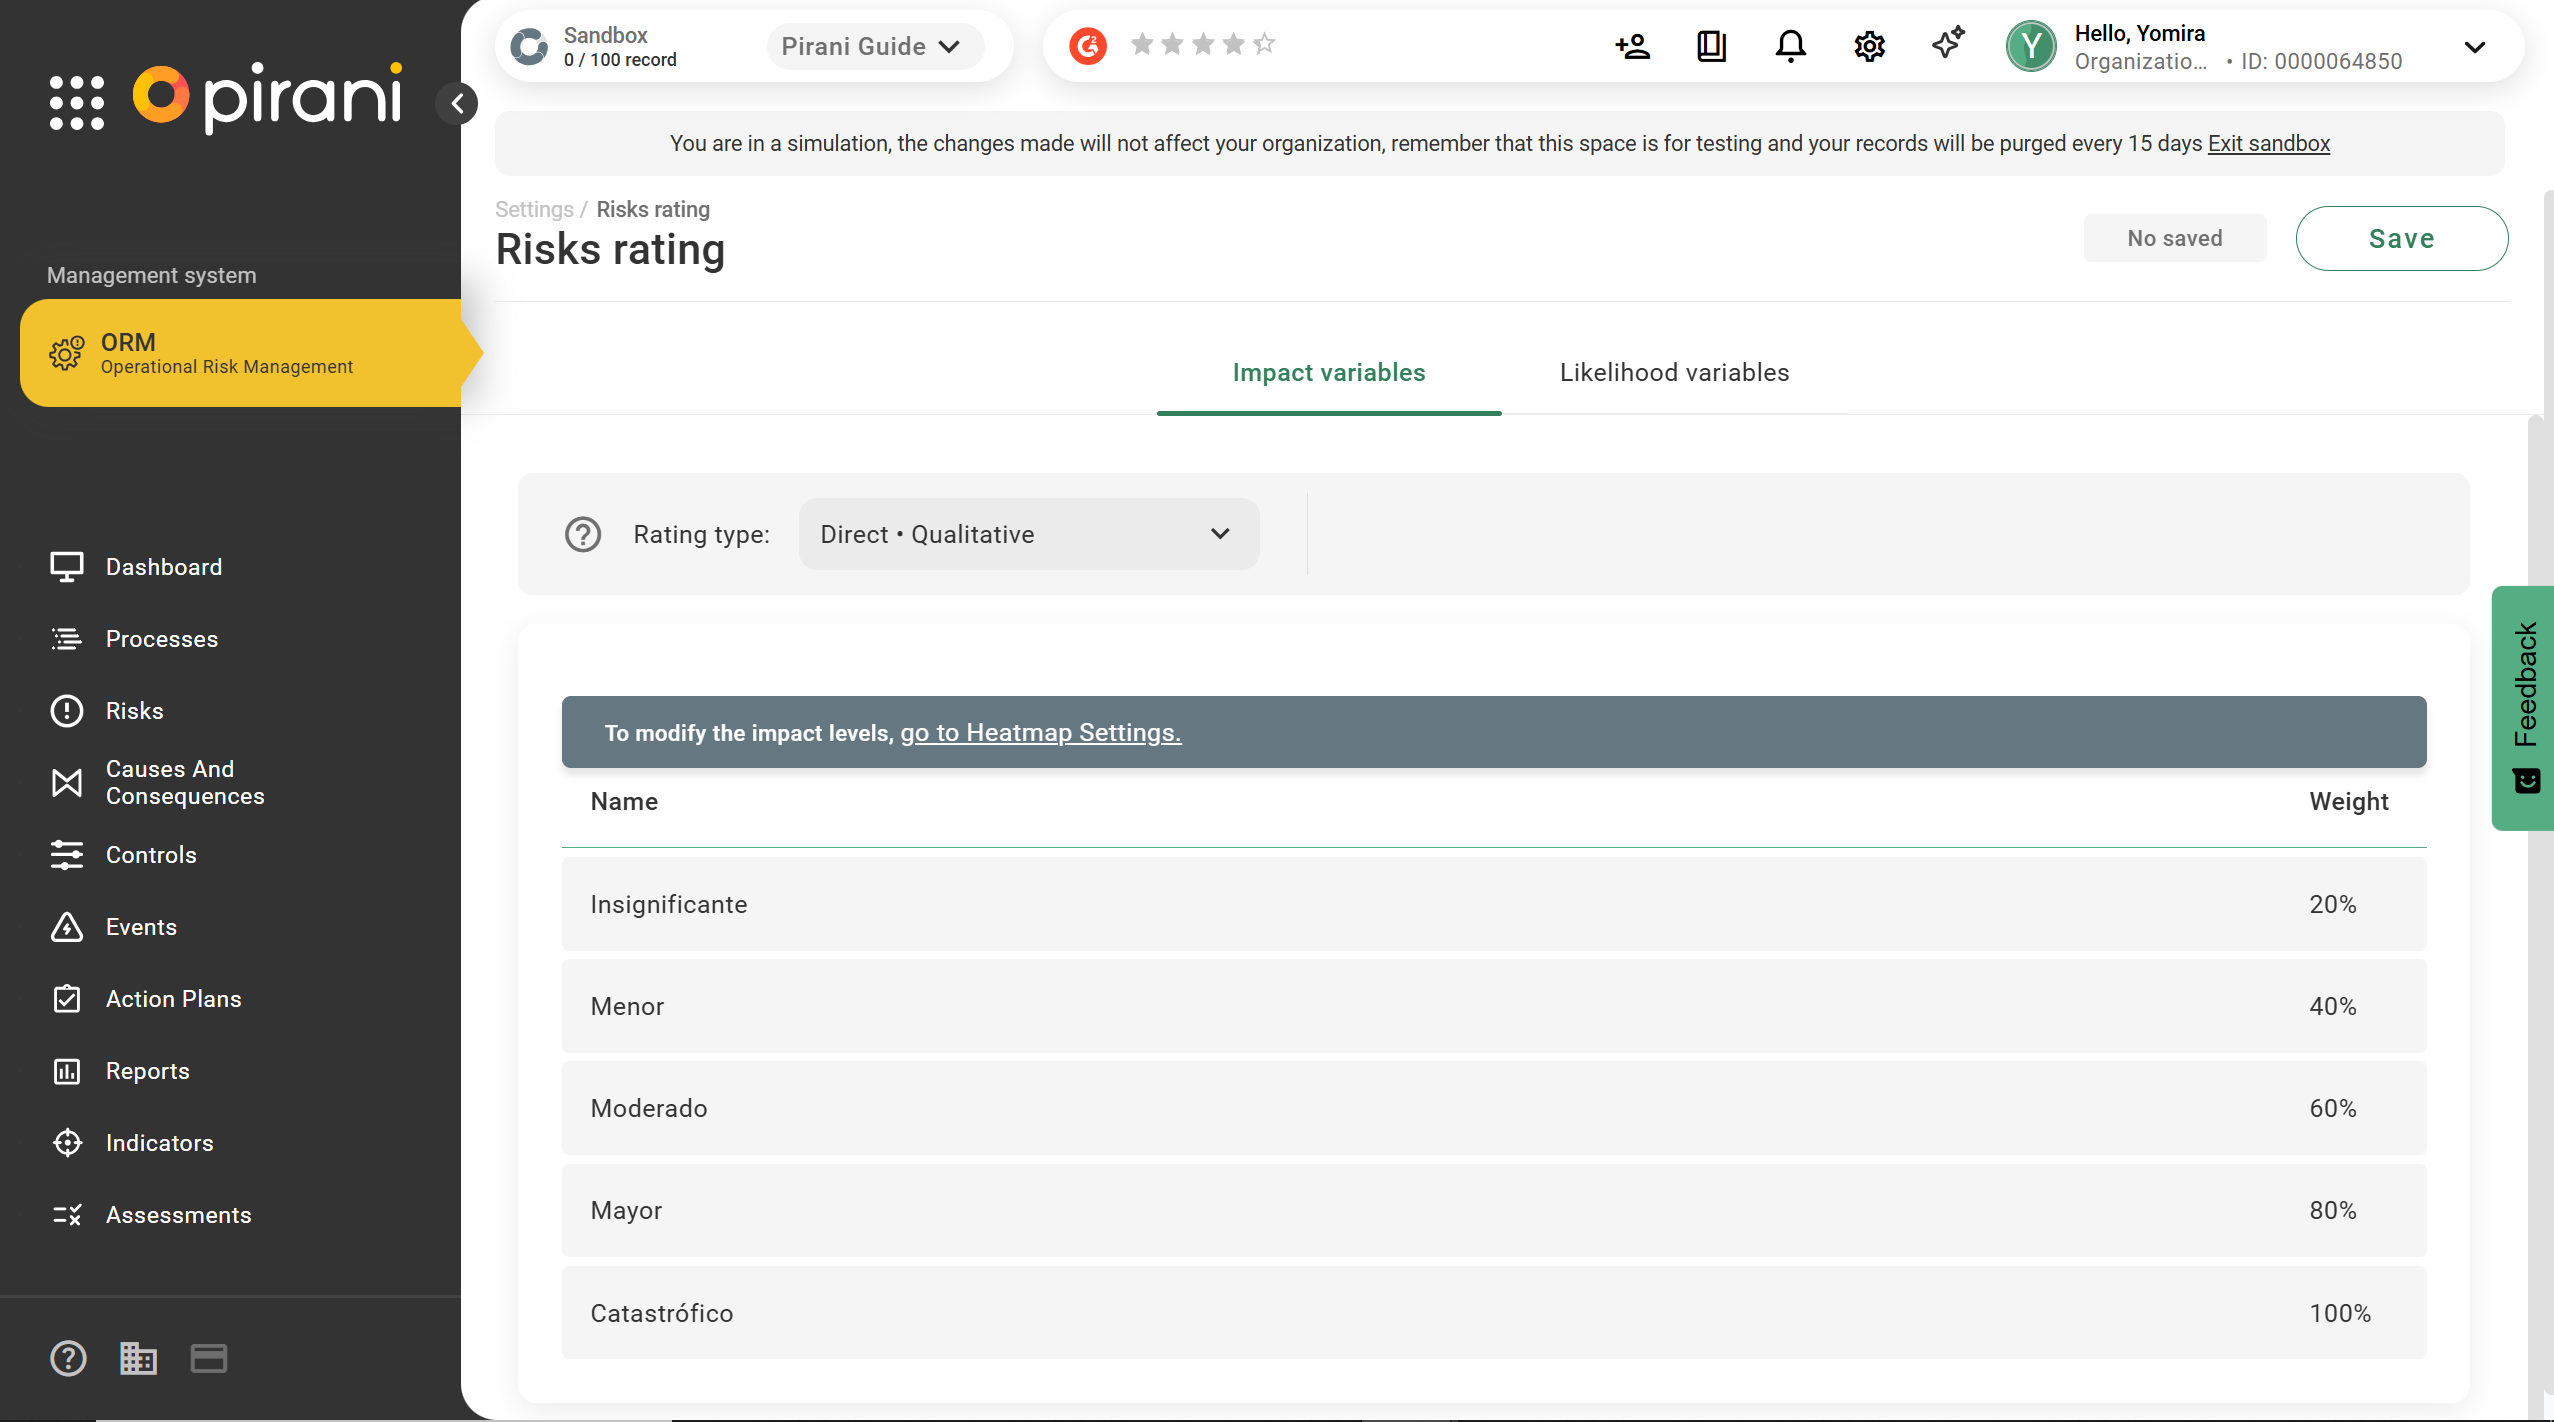Click the rating type help icon
The image size is (2554, 1422).
click(x=583, y=534)
